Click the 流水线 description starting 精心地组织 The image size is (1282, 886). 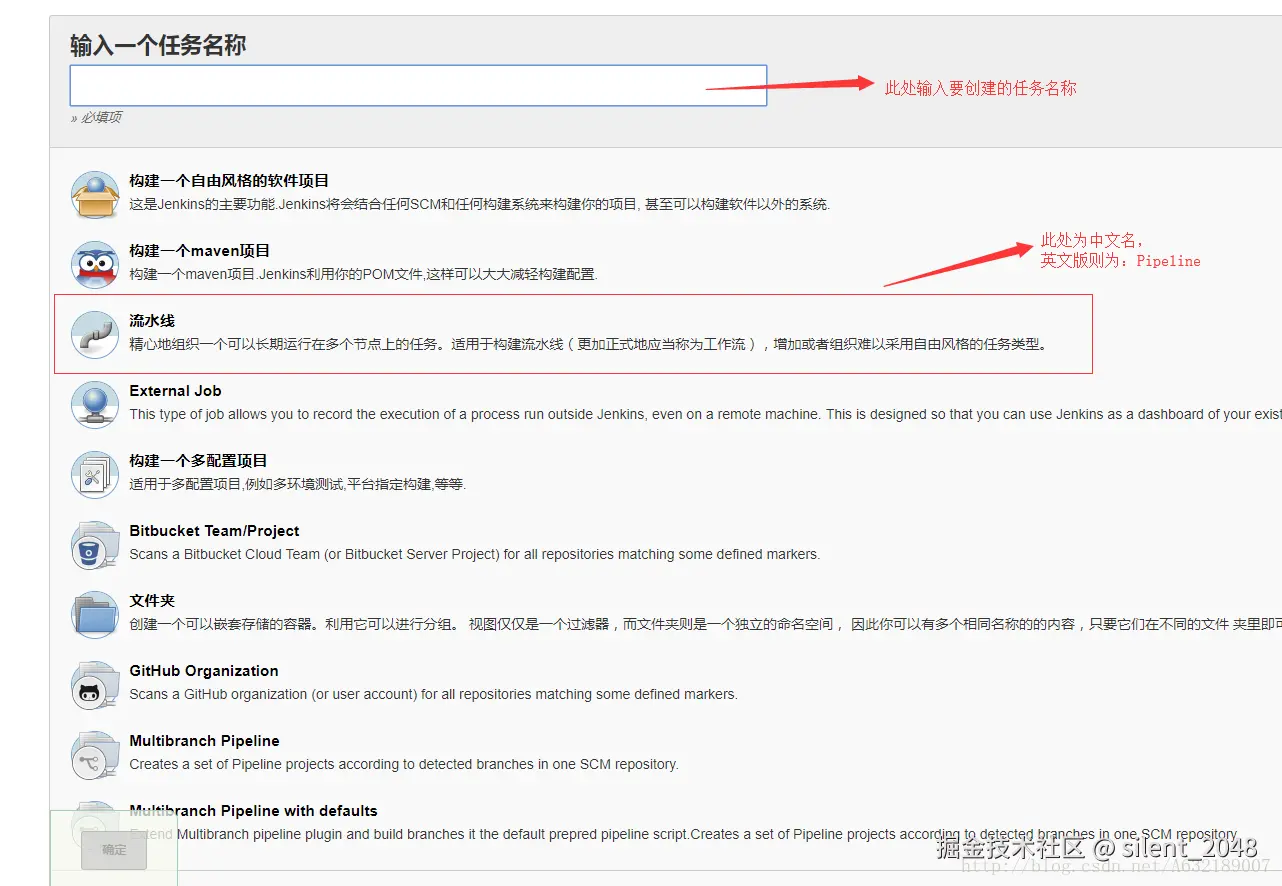tap(588, 344)
